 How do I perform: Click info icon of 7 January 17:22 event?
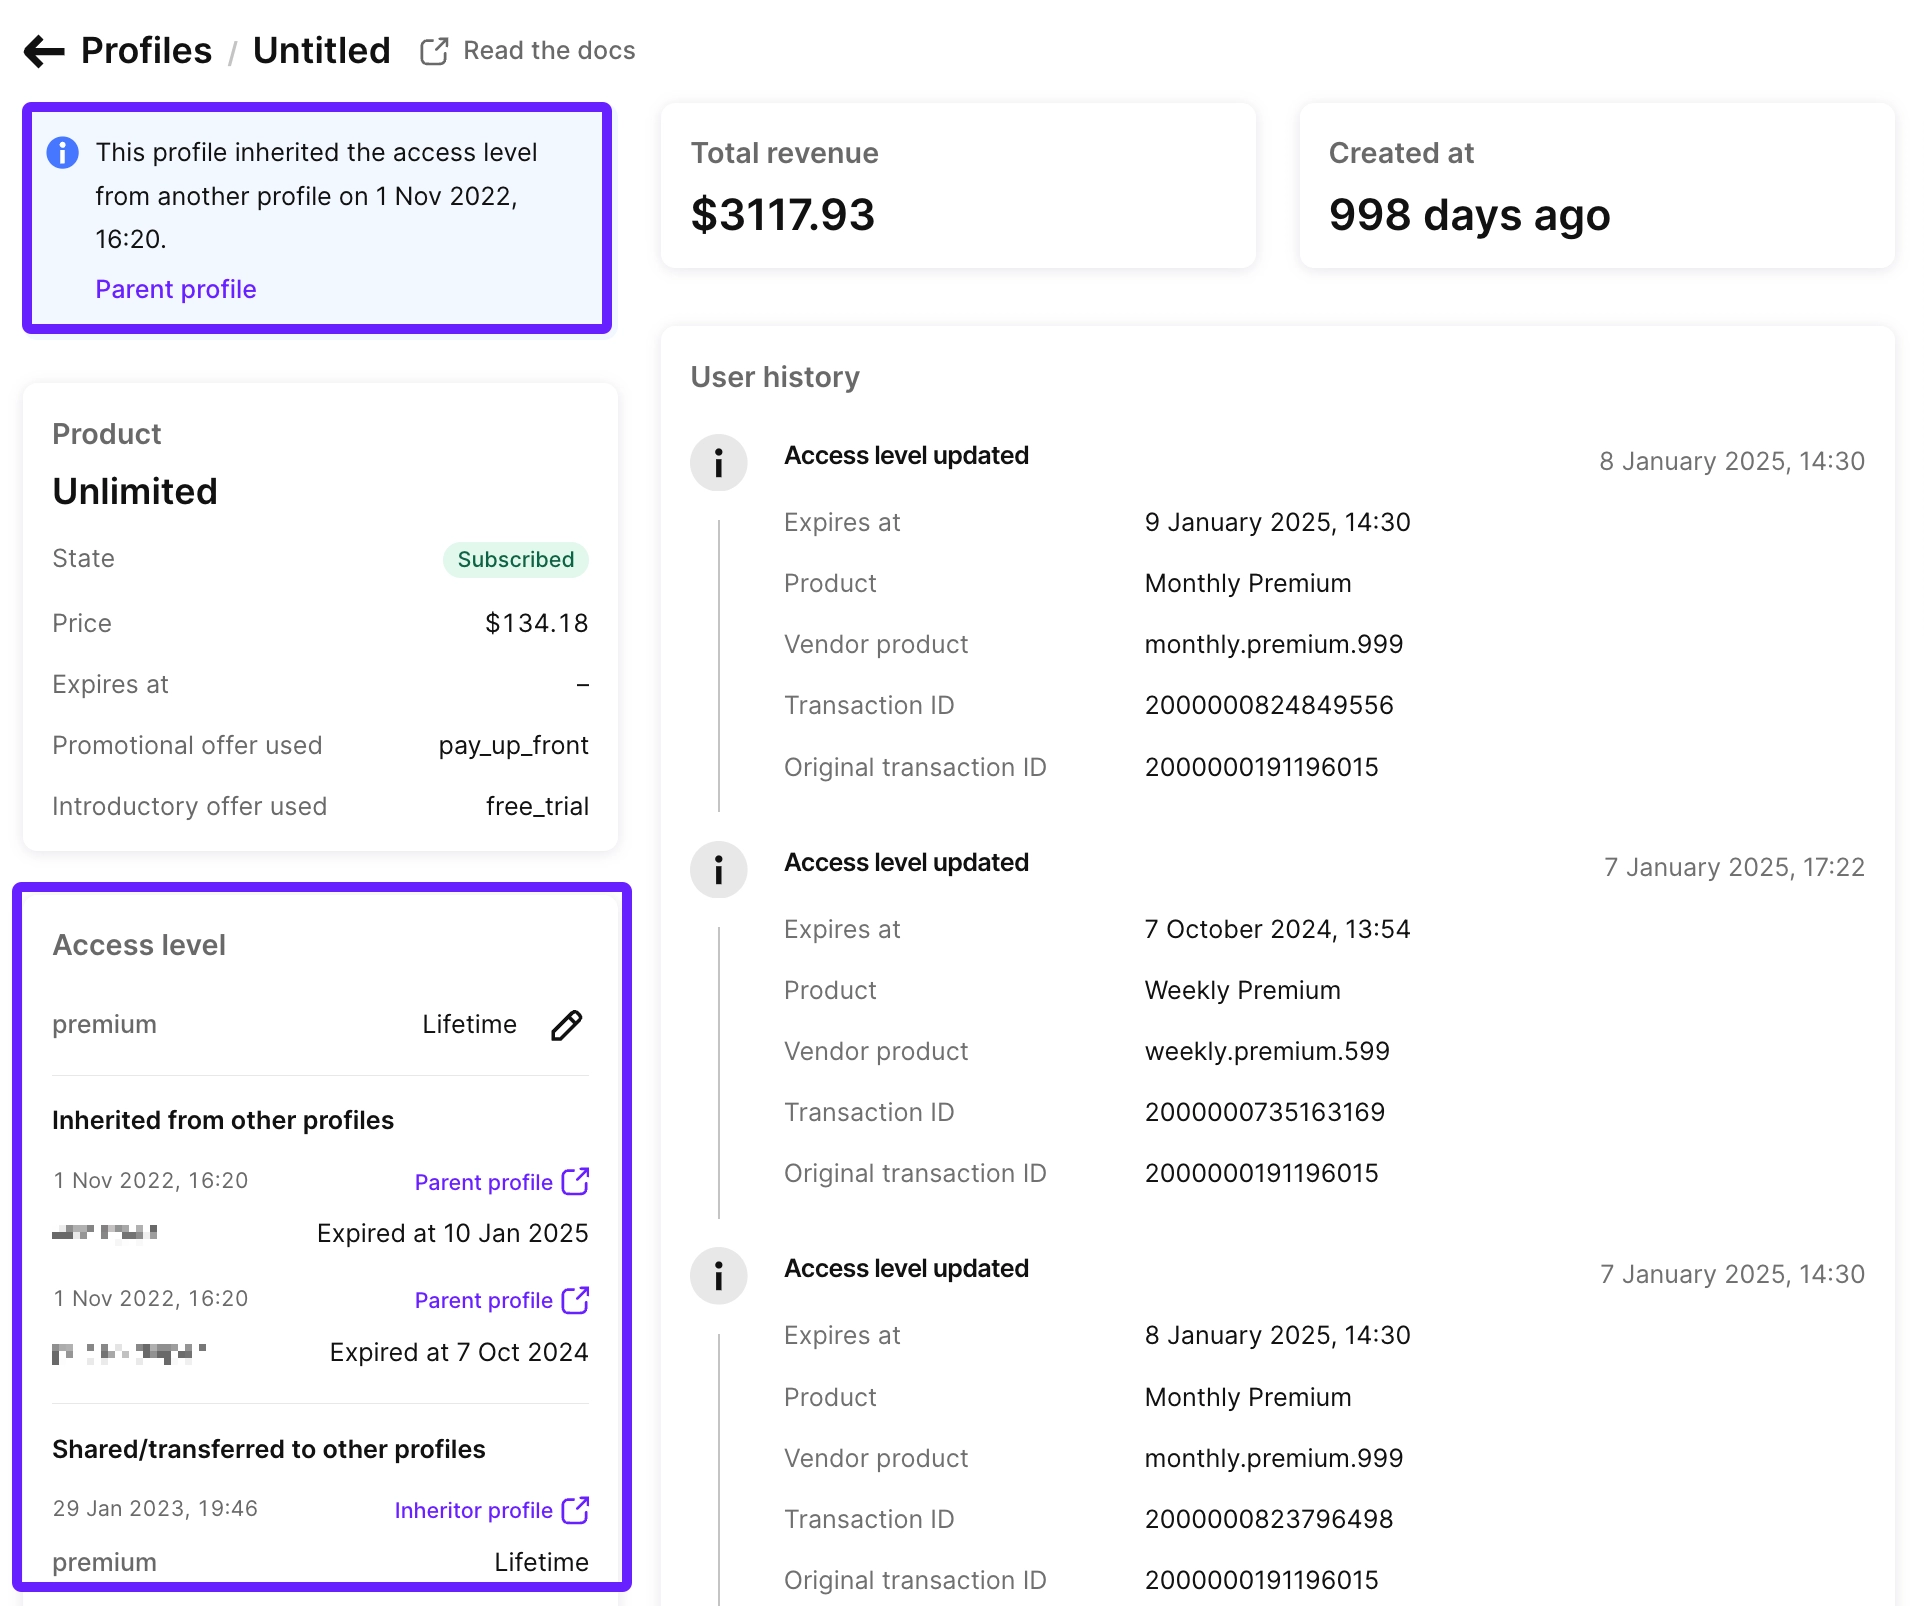(718, 869)
